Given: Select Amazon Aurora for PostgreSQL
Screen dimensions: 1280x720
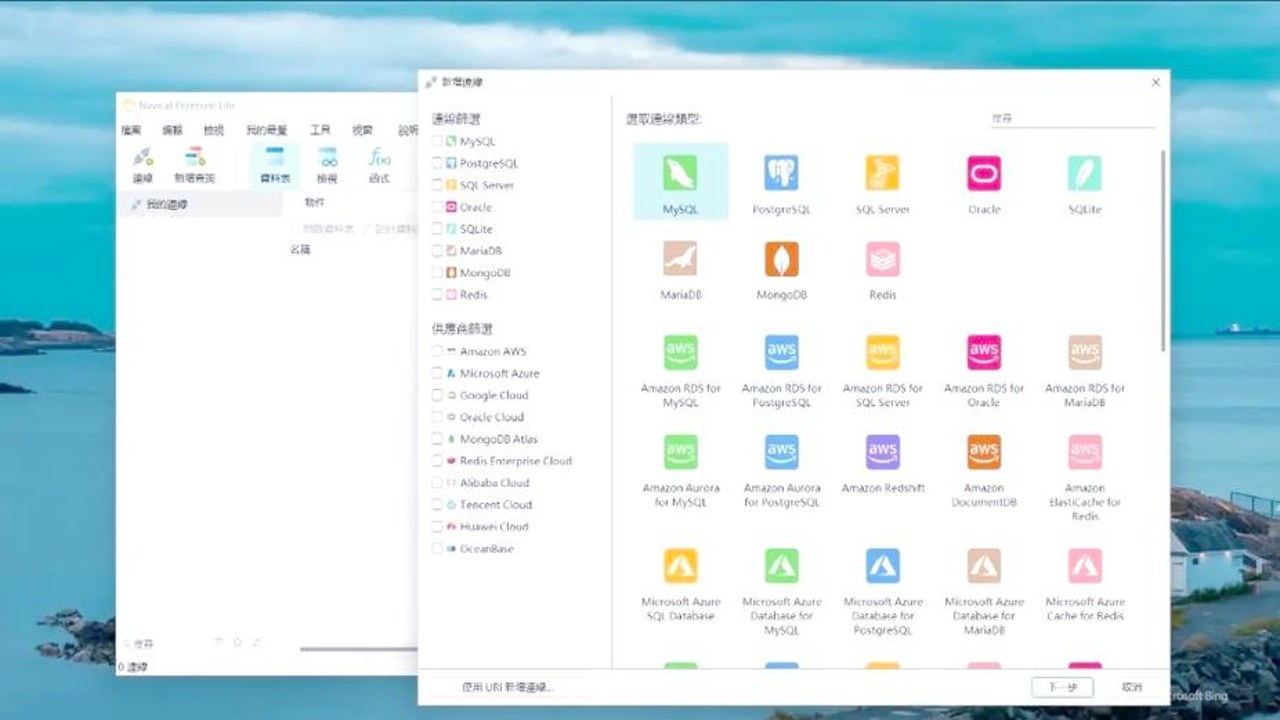Looking at the screenshot, I should (781, 471).
